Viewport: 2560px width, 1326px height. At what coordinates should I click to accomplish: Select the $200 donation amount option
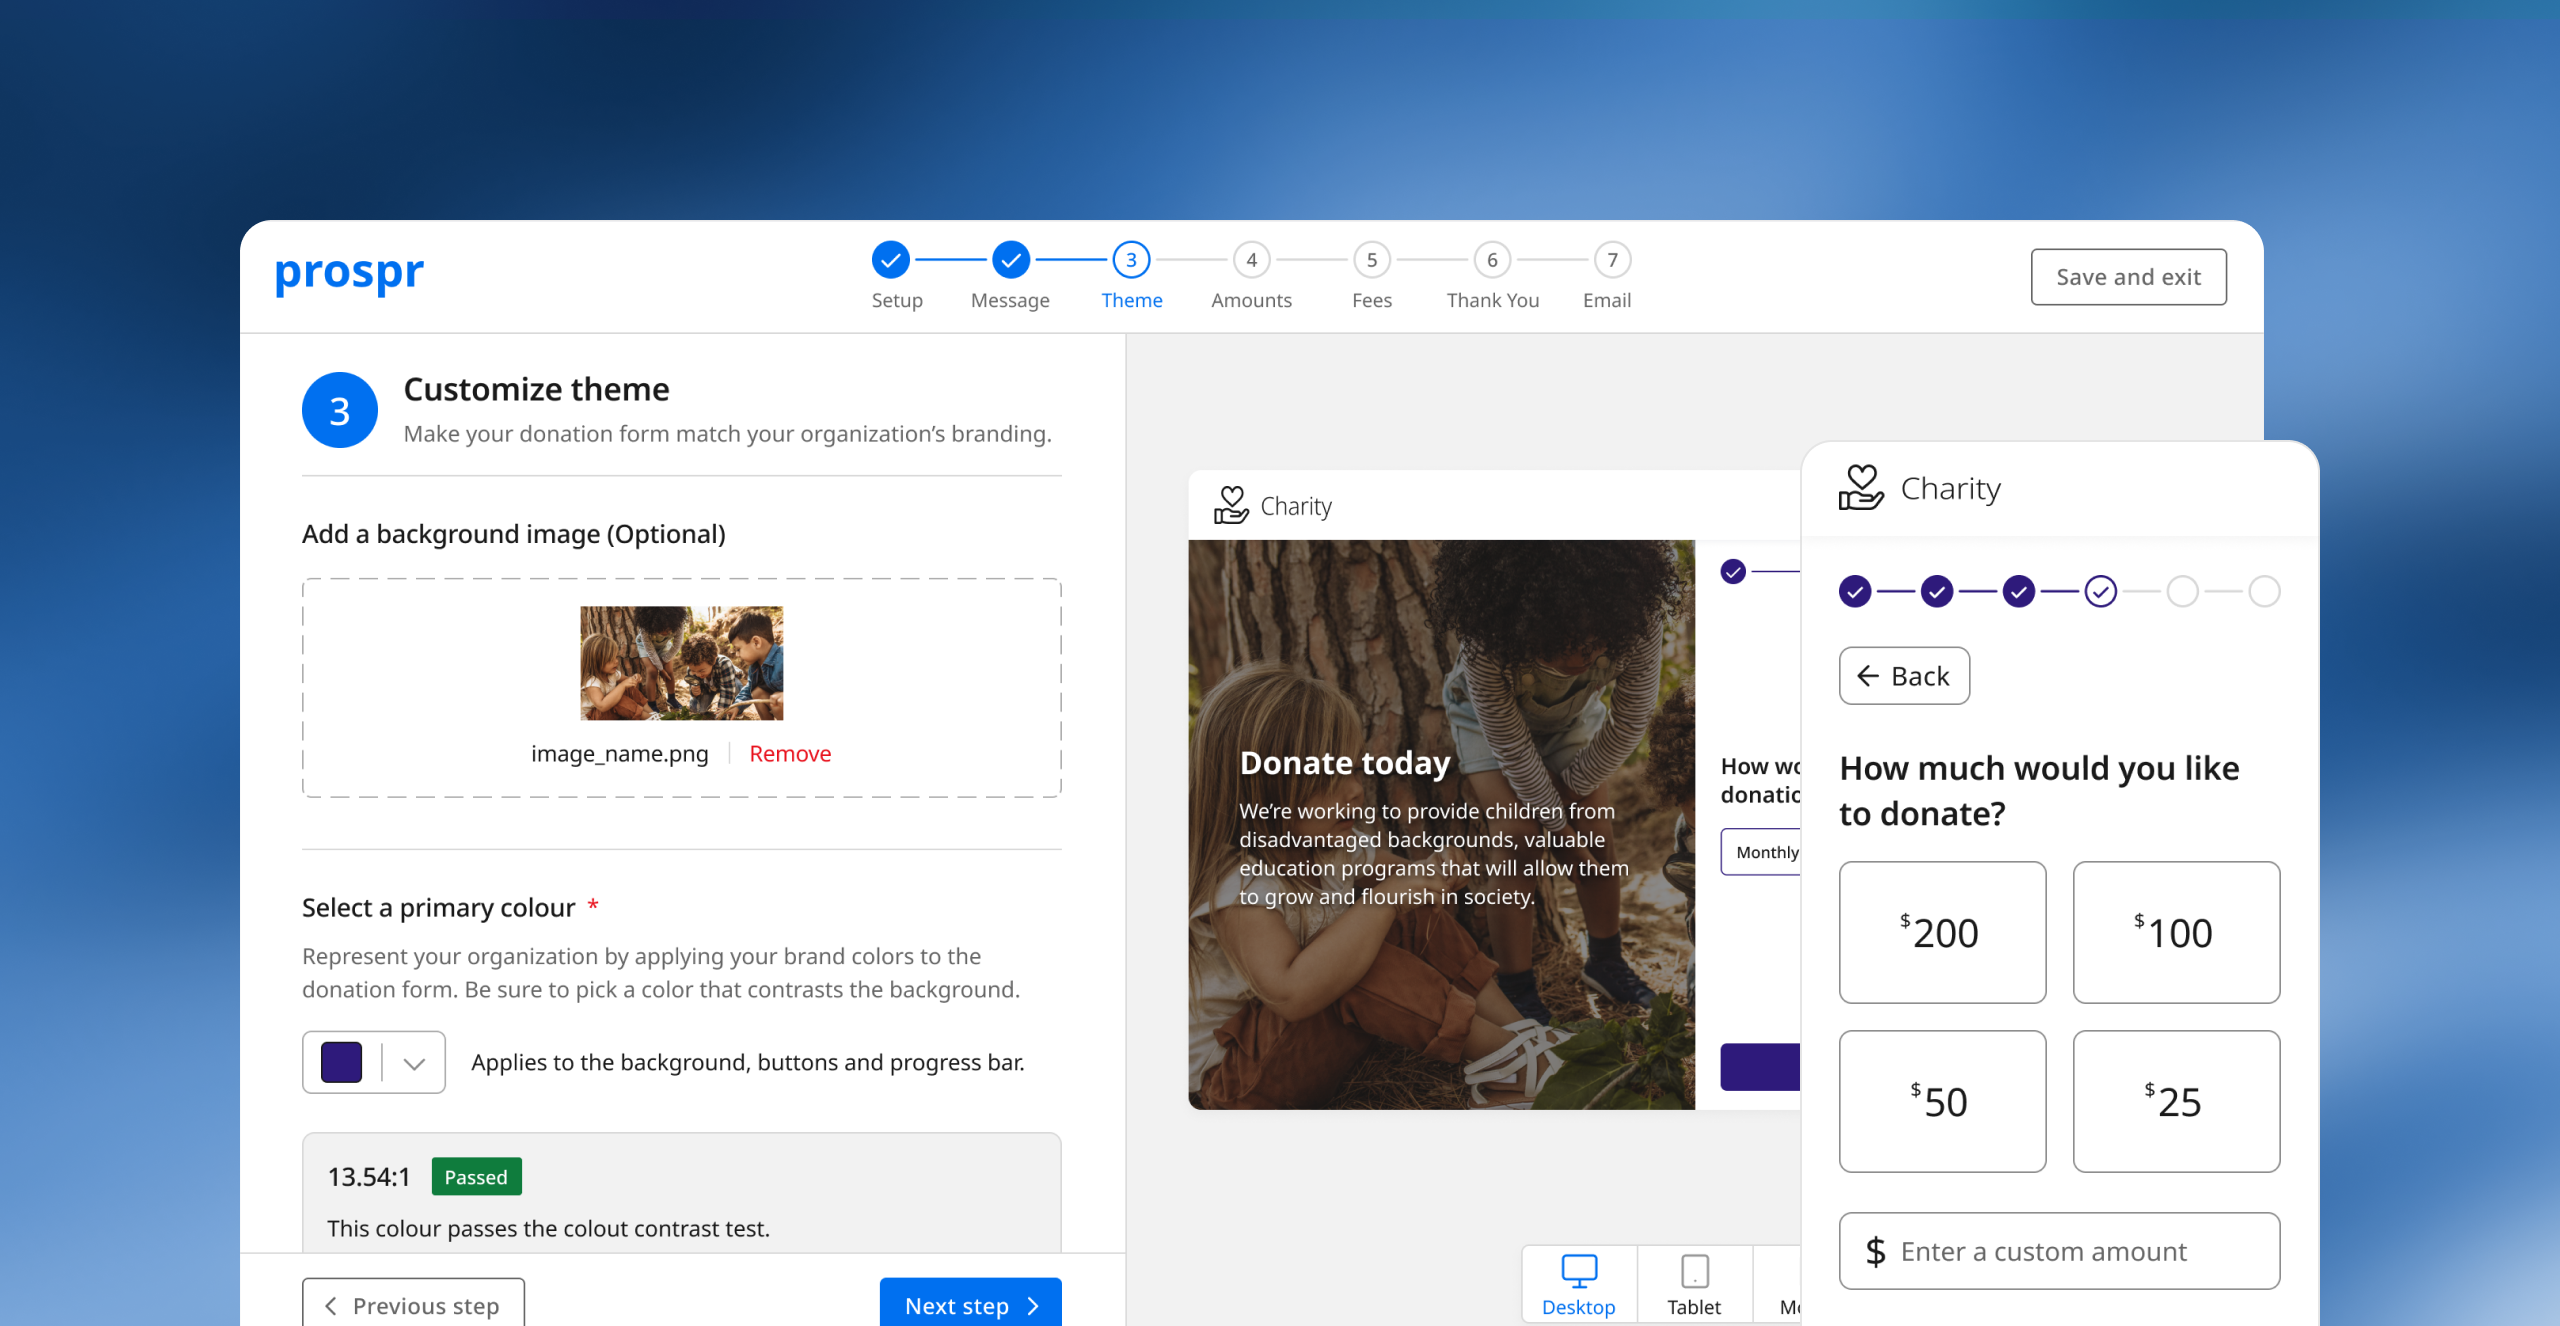click(x=1942, y=932)
